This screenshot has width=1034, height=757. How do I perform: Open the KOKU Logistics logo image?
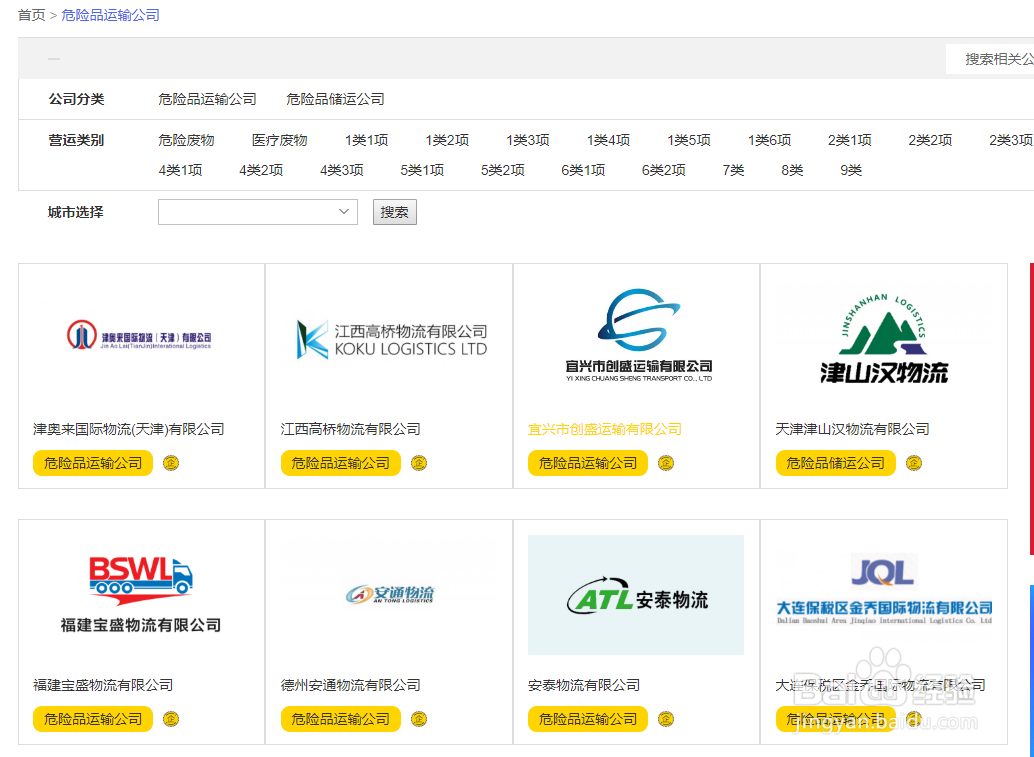point(392,340)
